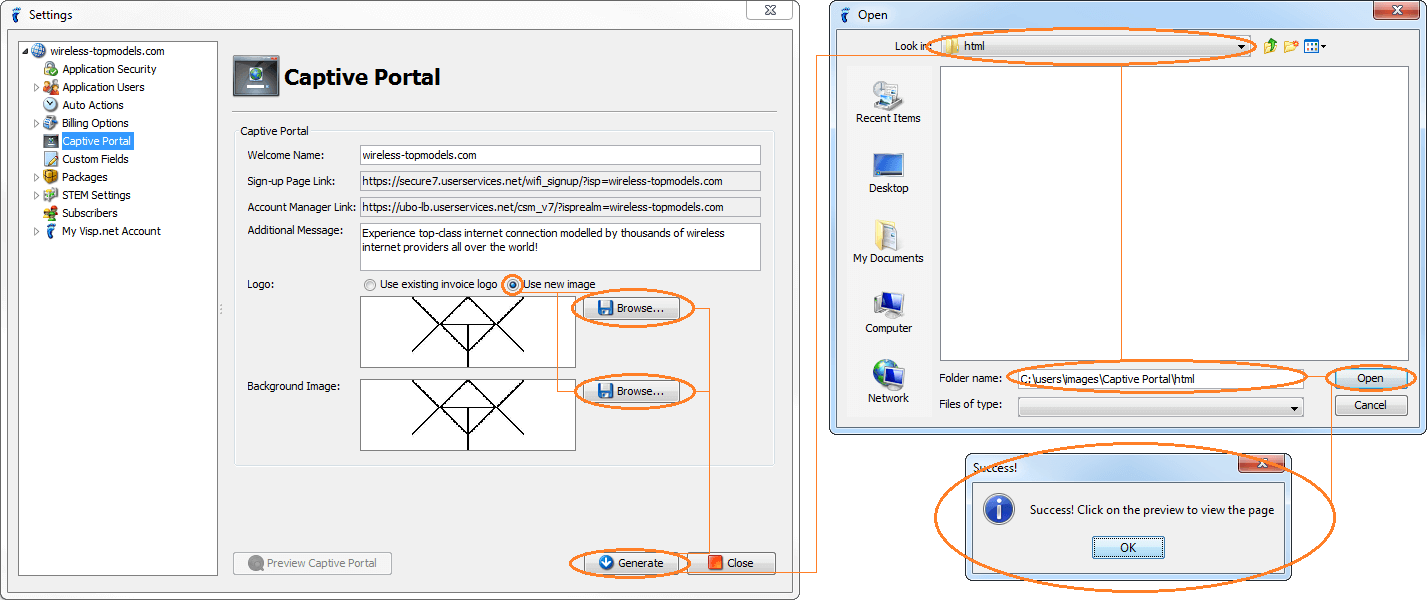Collapse the wireless-topmodels.com root node
1427x600 pixels.
tap(25, 51)
